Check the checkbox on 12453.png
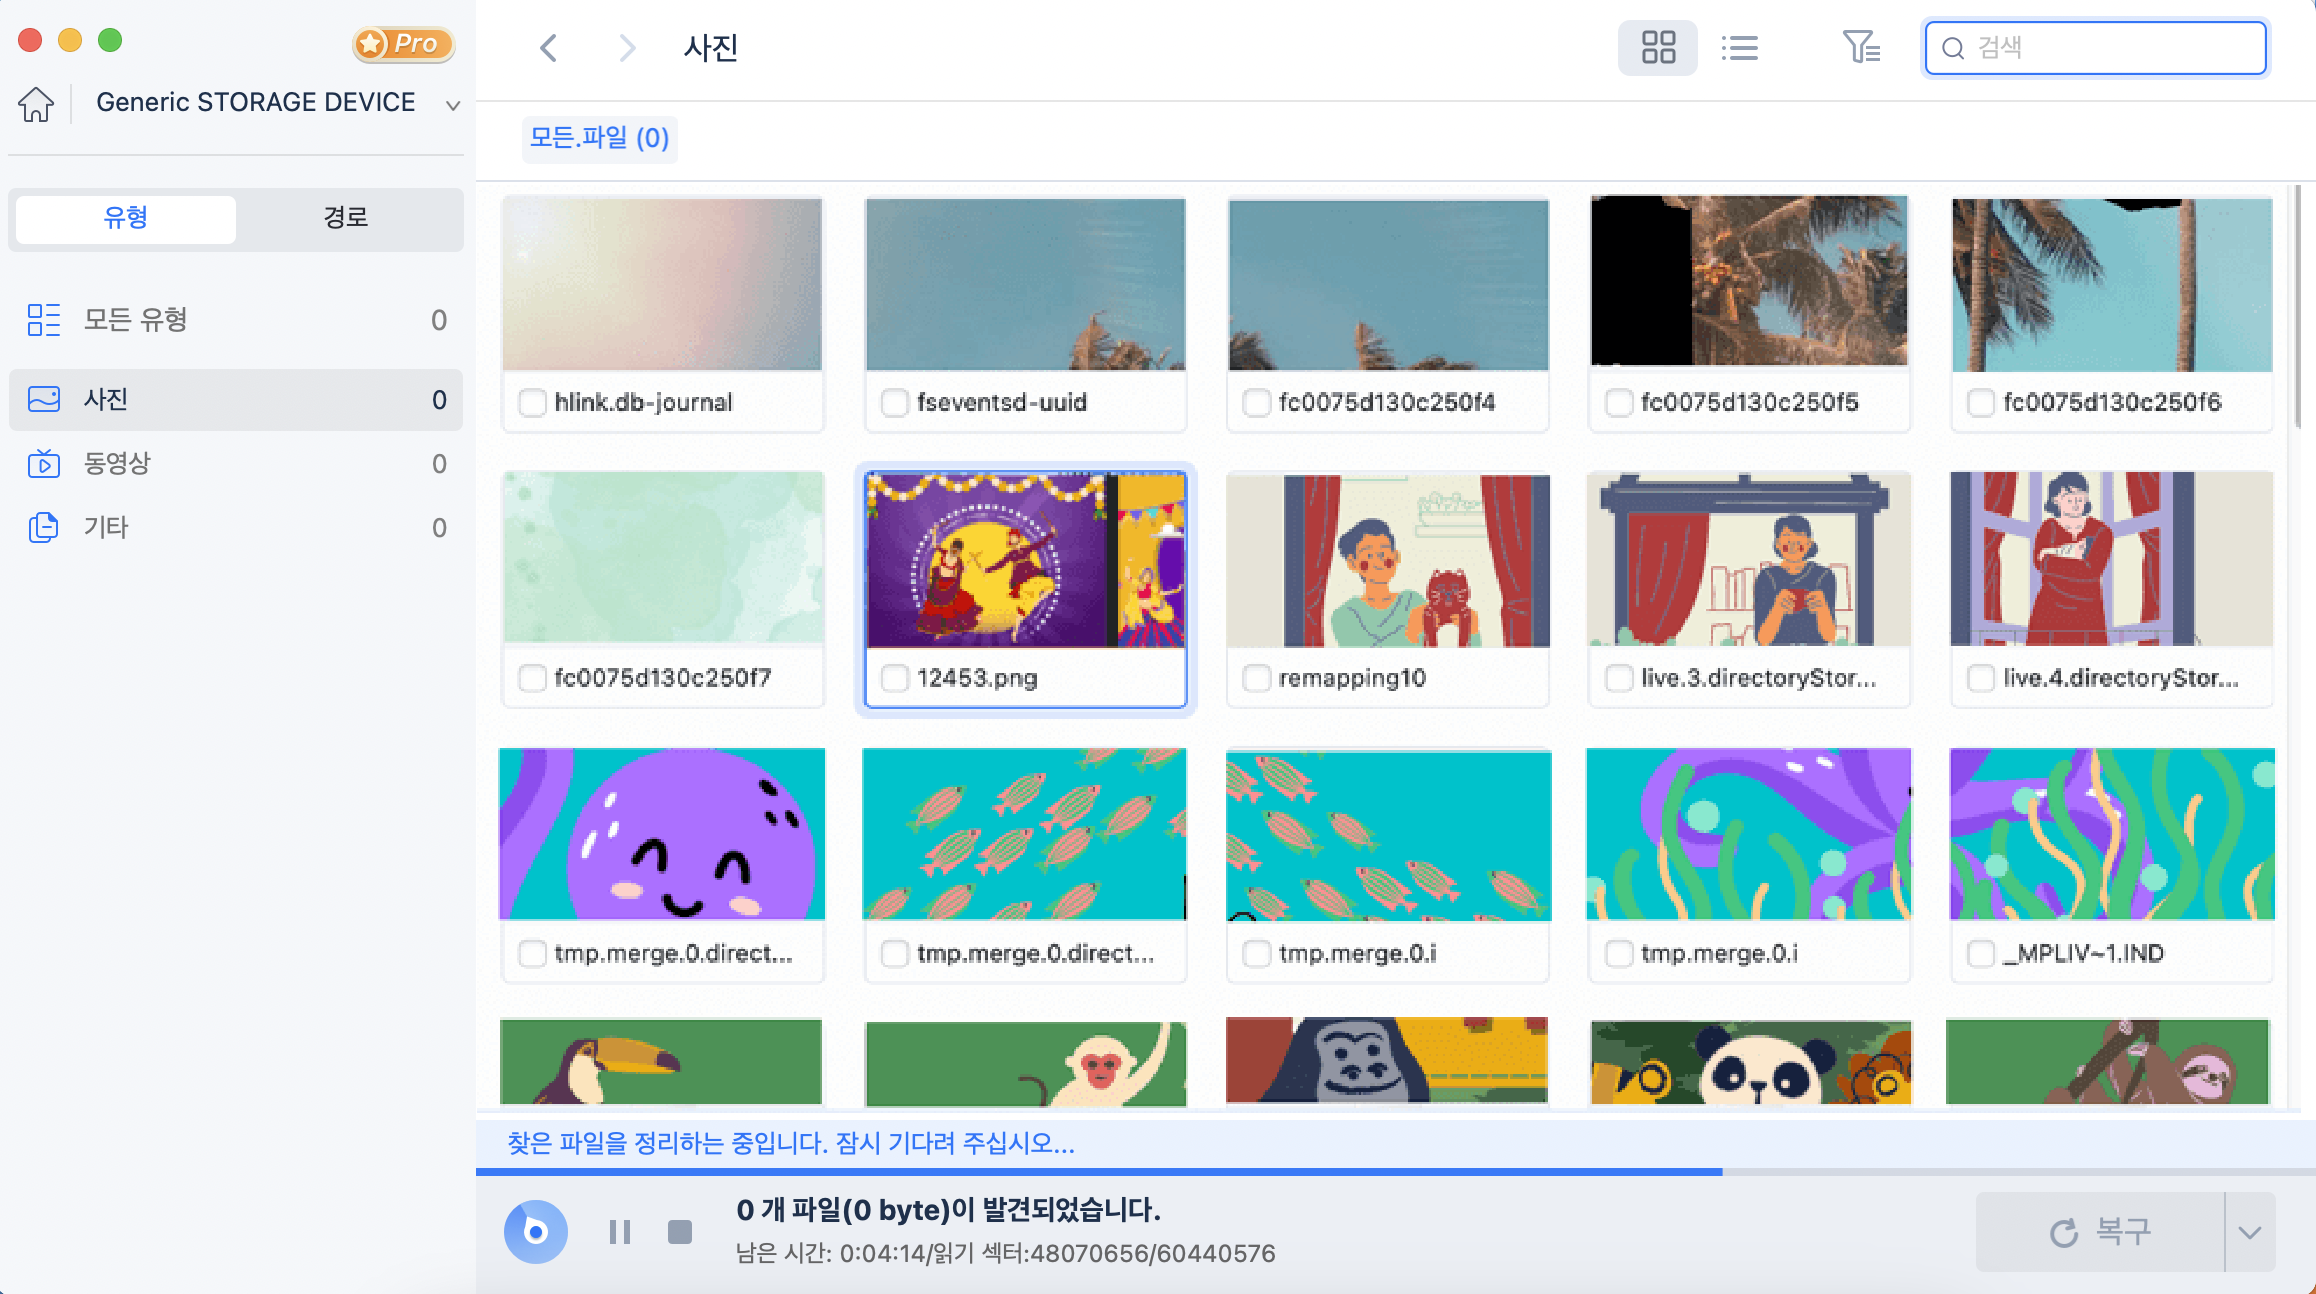Viewport: 2316px width, 1294px height. click(893, 677)
